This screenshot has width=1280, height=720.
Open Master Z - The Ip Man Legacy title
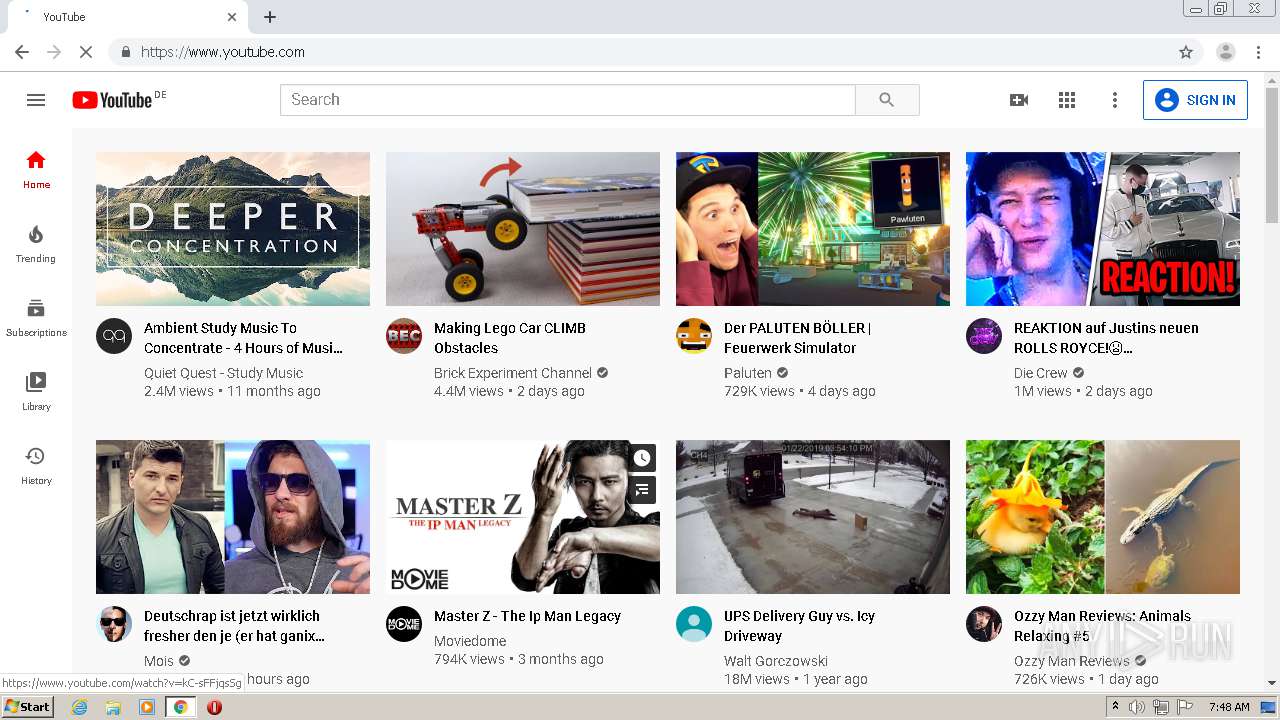(527, 616)
